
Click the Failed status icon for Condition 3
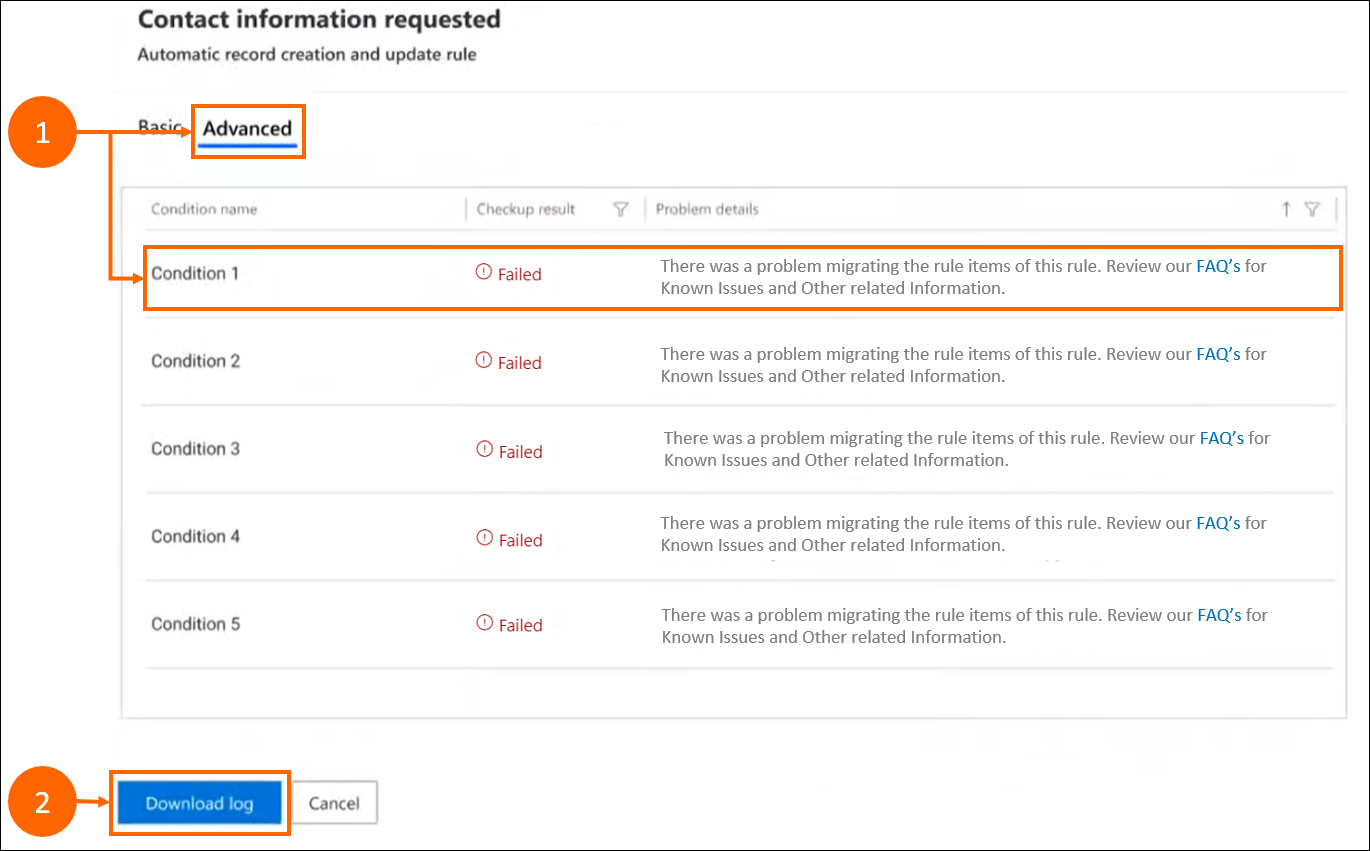click(484, 449)
